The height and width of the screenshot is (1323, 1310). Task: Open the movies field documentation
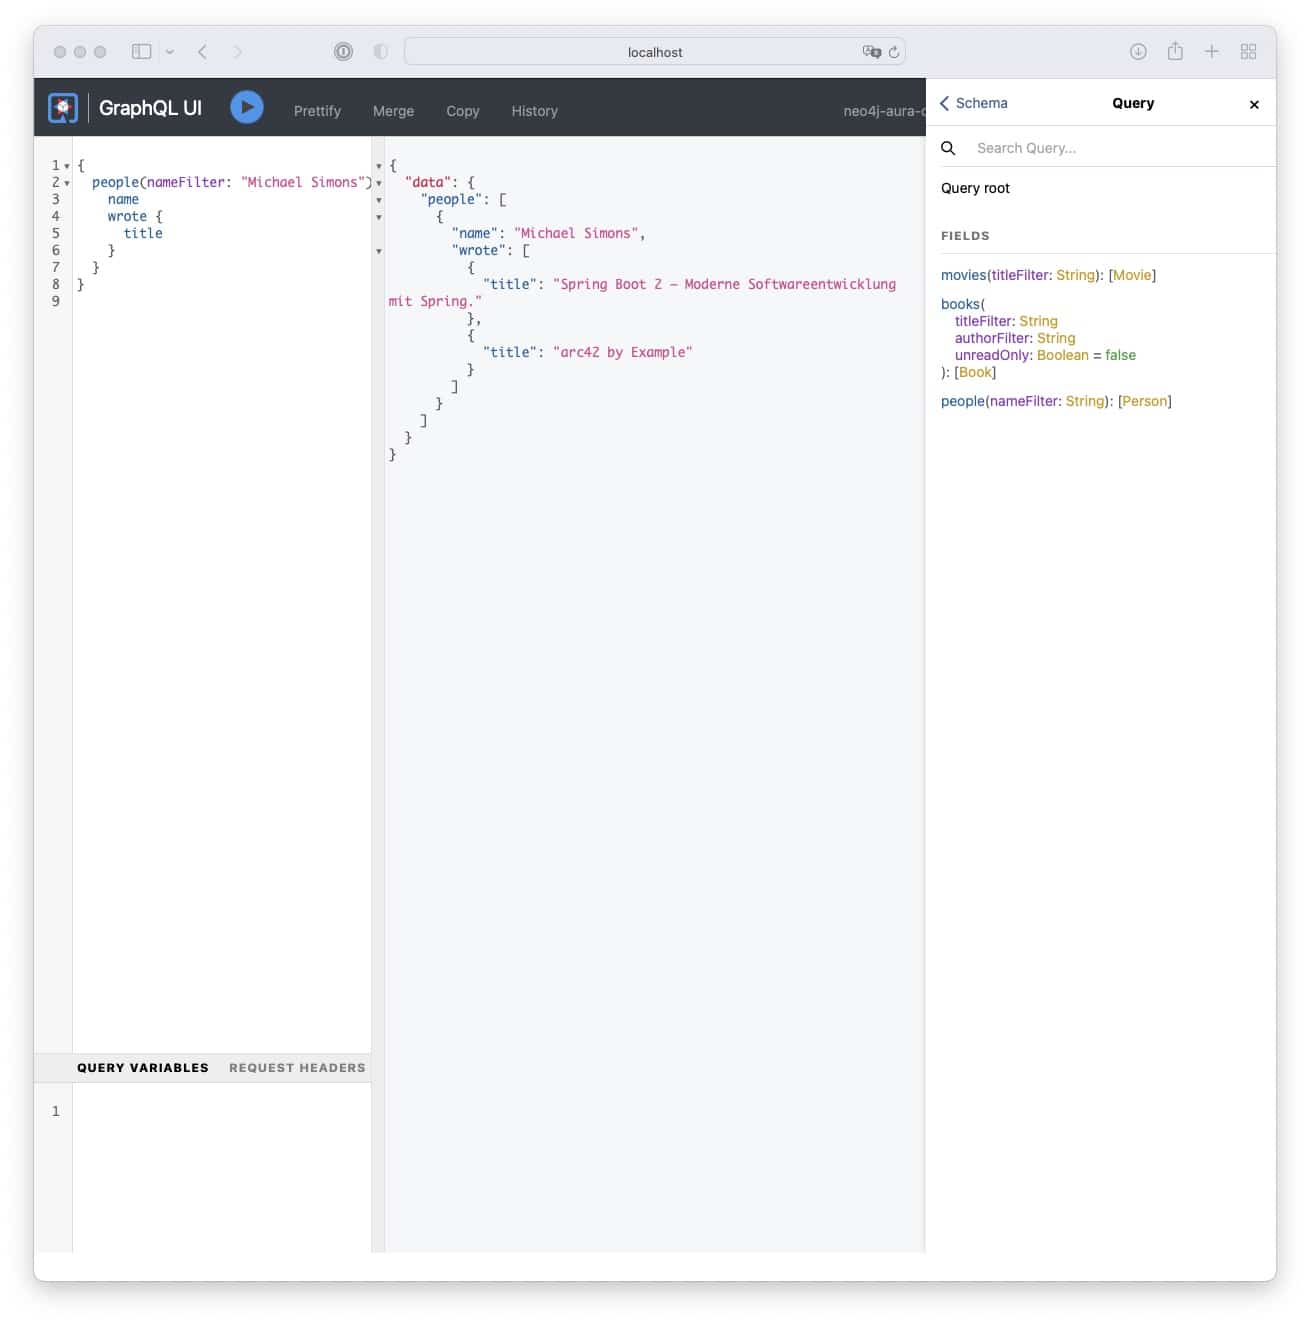[x=963, y=275]
